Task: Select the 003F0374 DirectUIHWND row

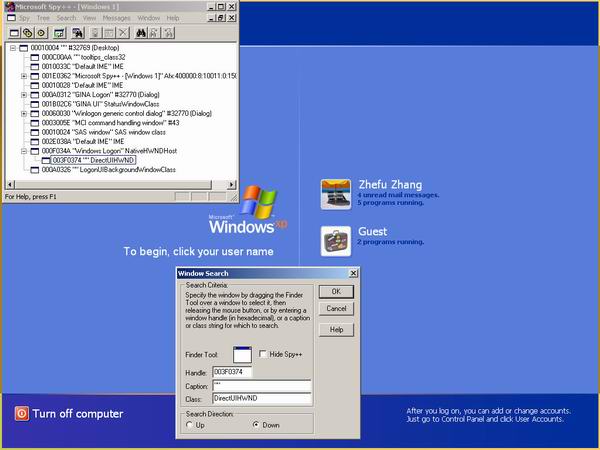Action: coord(93,160)
